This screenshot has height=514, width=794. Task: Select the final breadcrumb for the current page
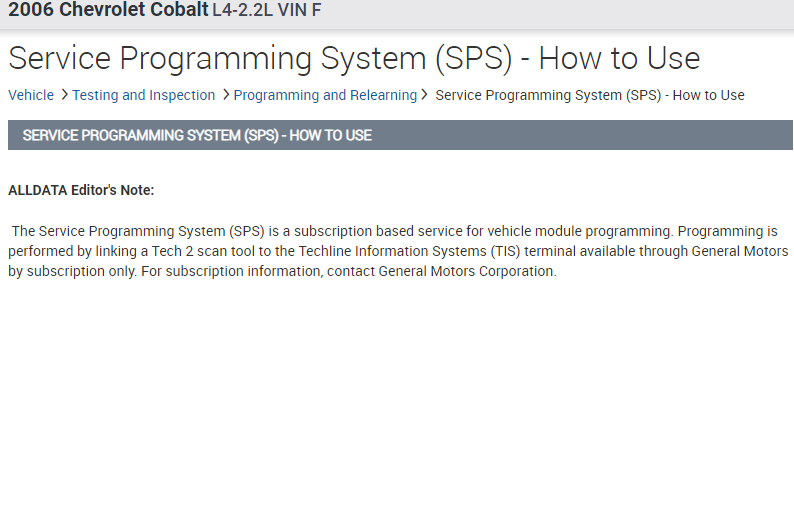(590, 95)
